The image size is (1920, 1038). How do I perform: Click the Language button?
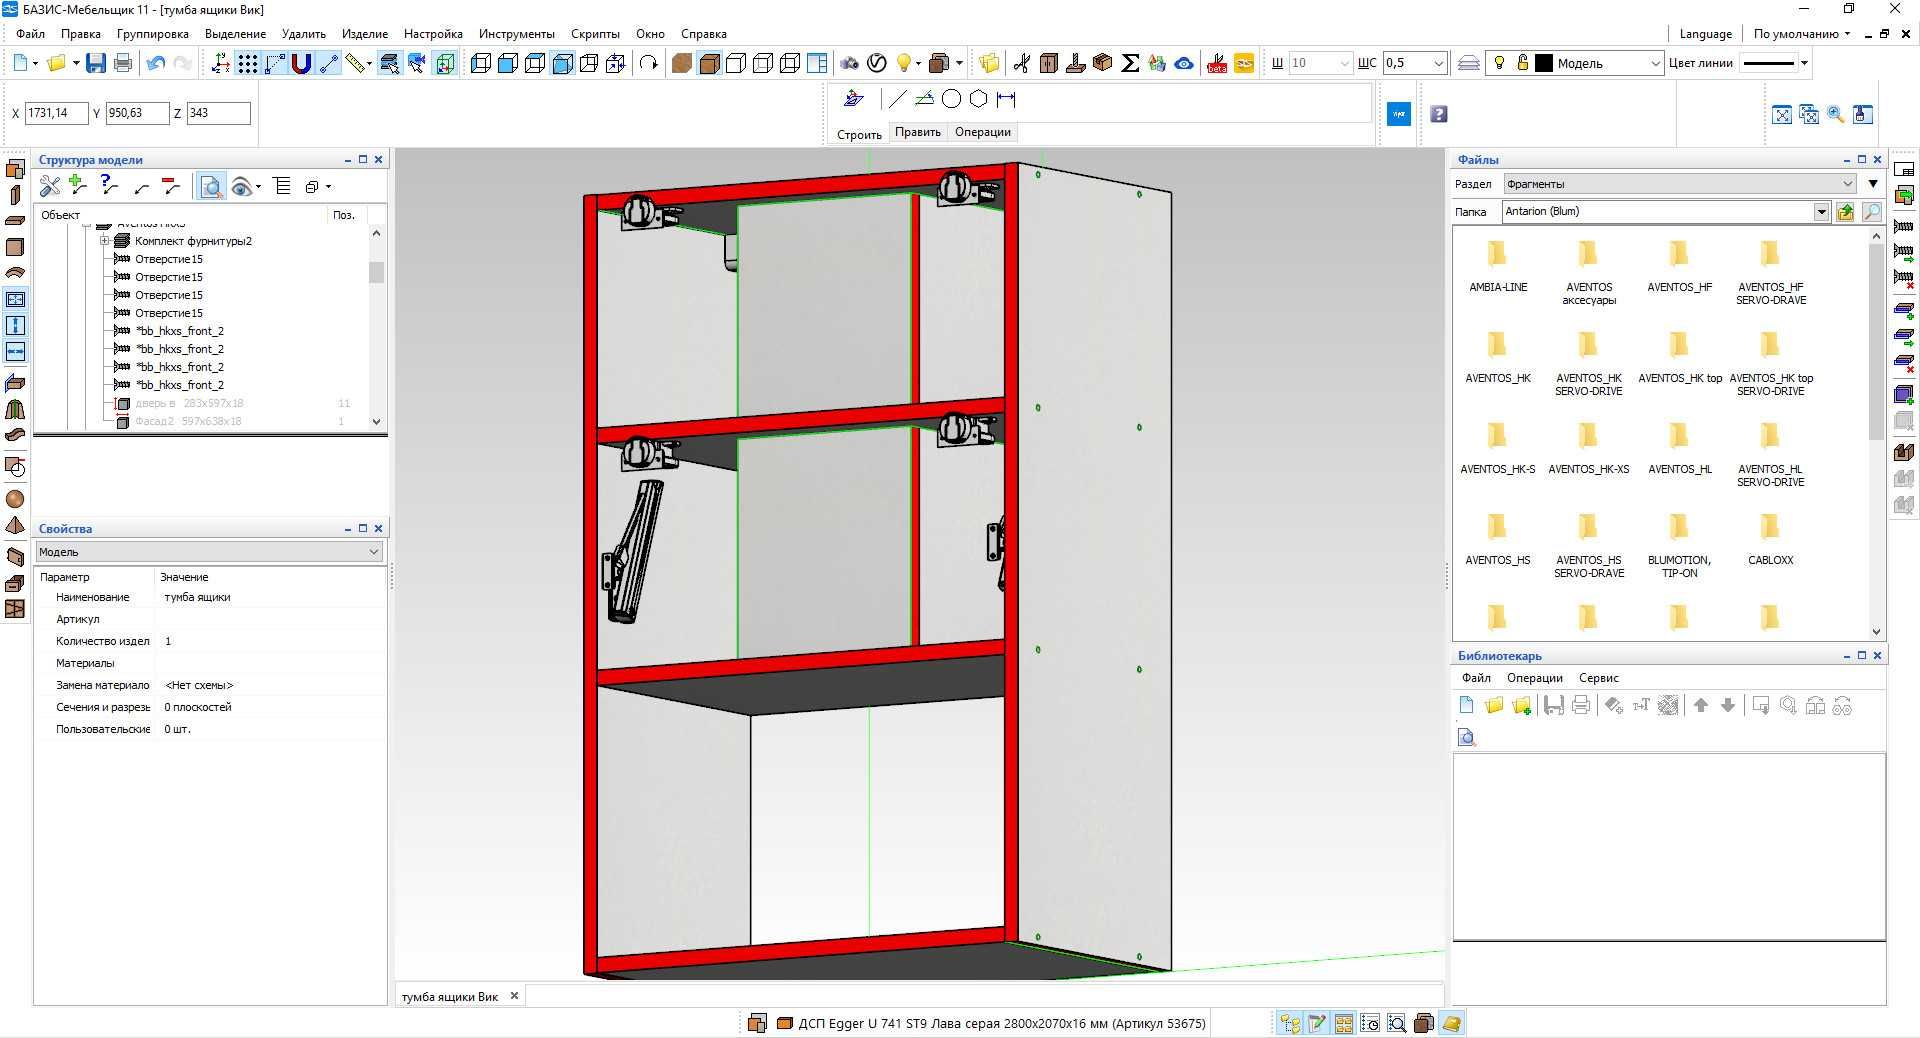click(x=1705, y=33)
